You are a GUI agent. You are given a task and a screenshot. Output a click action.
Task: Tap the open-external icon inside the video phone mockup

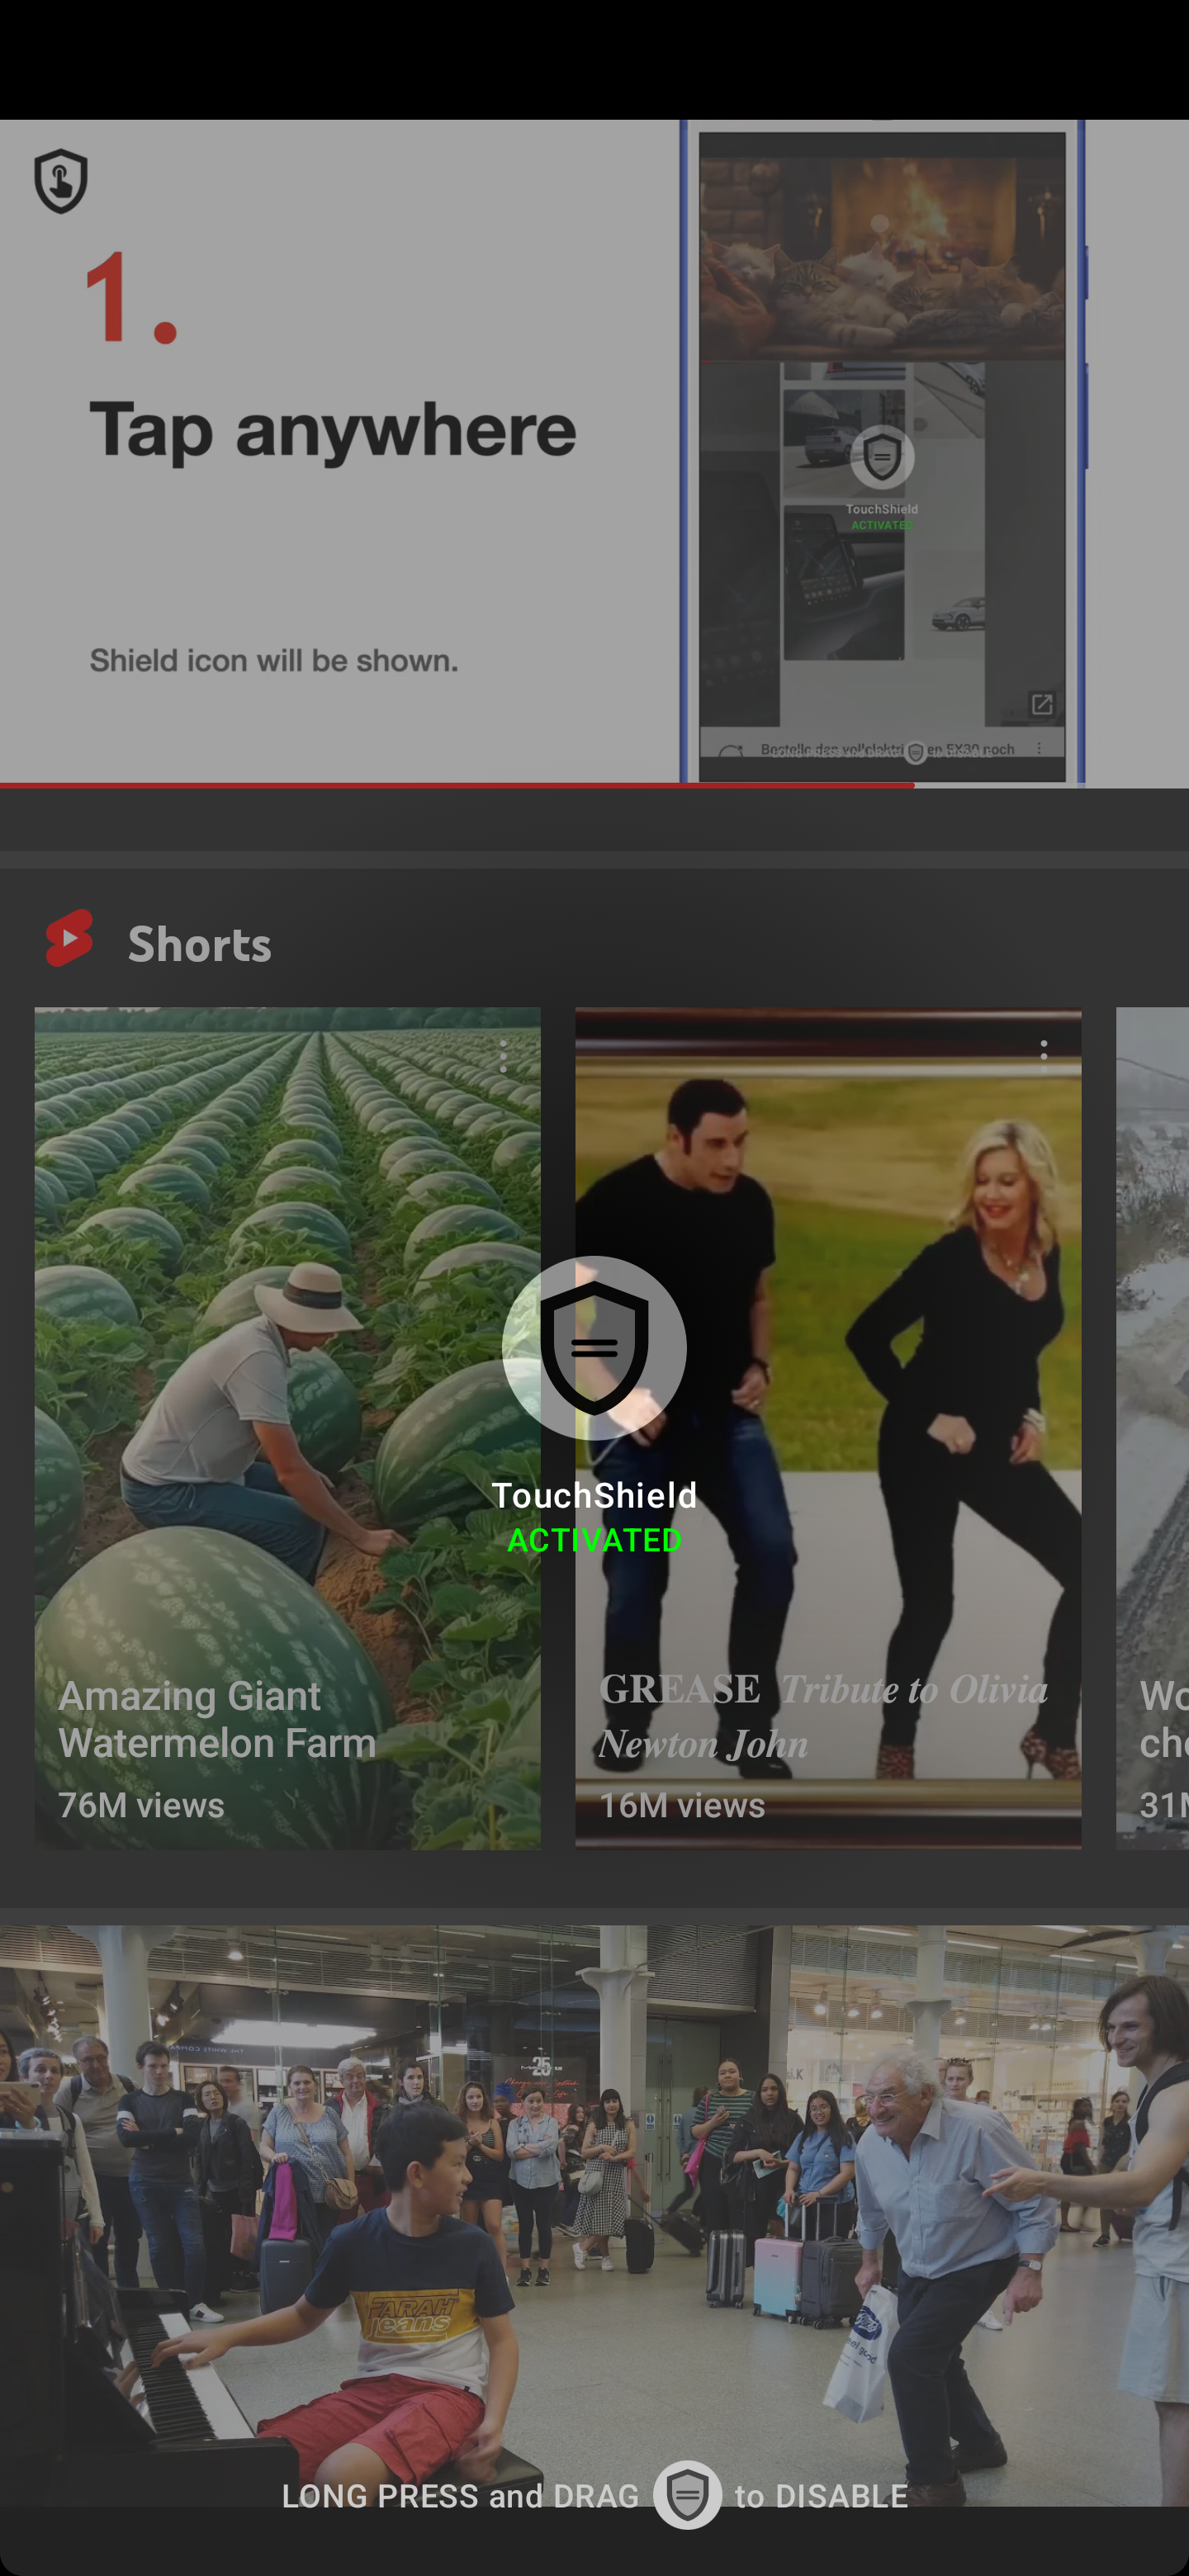pos(1041,704)
